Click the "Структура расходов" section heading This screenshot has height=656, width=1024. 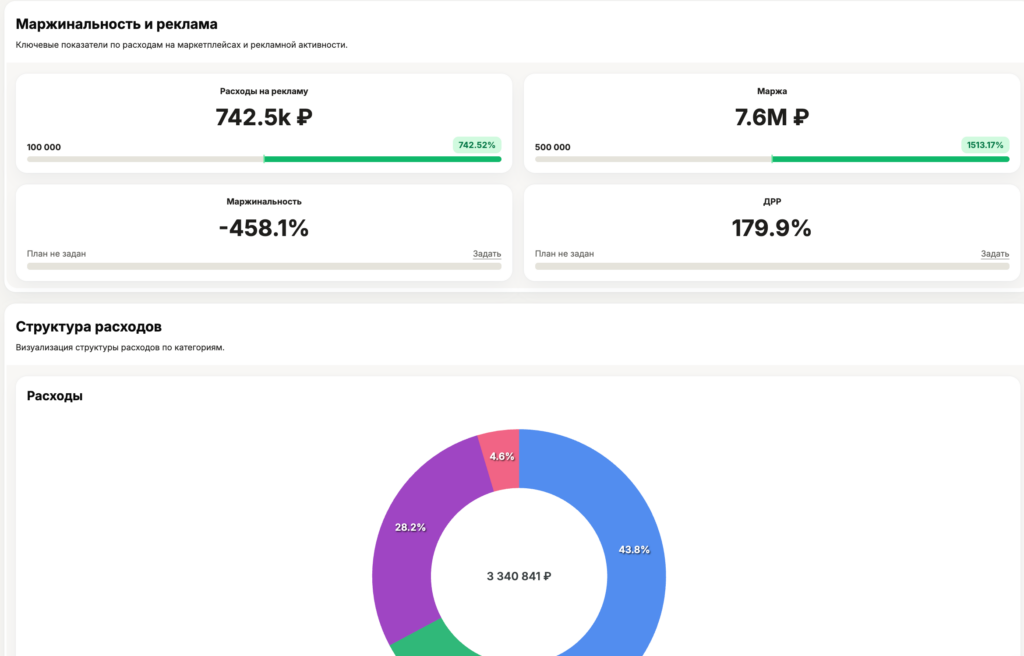click(89, 327)
